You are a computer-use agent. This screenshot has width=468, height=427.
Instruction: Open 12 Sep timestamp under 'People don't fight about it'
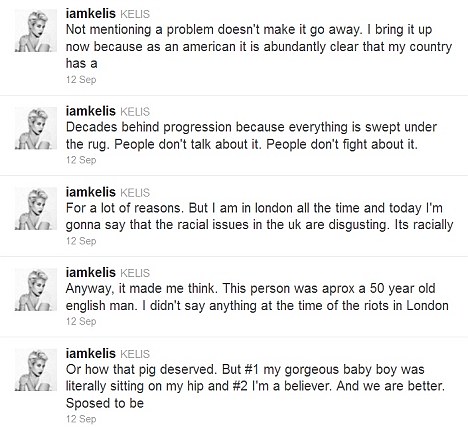(81, 160)
